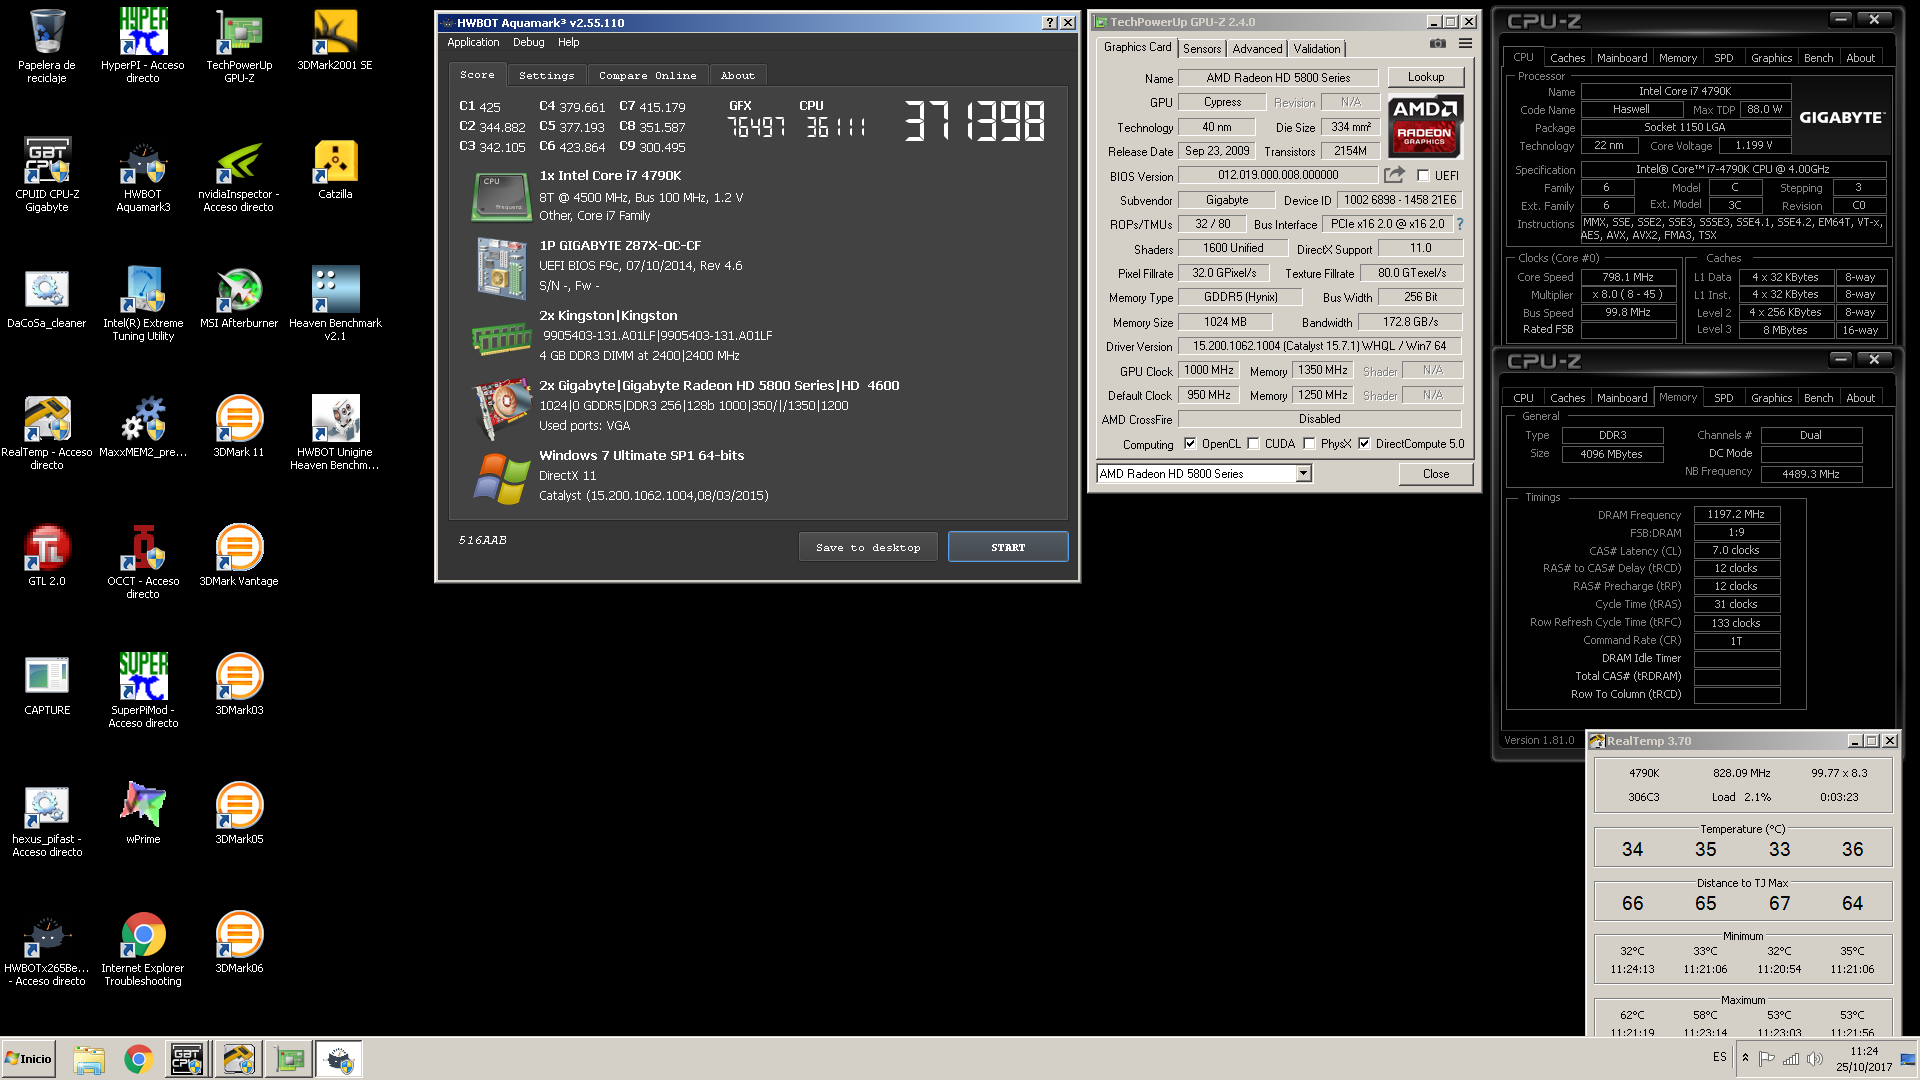
Task: Open DaCoSa_cleaner desktop icon
Action: tap(47, 298)
